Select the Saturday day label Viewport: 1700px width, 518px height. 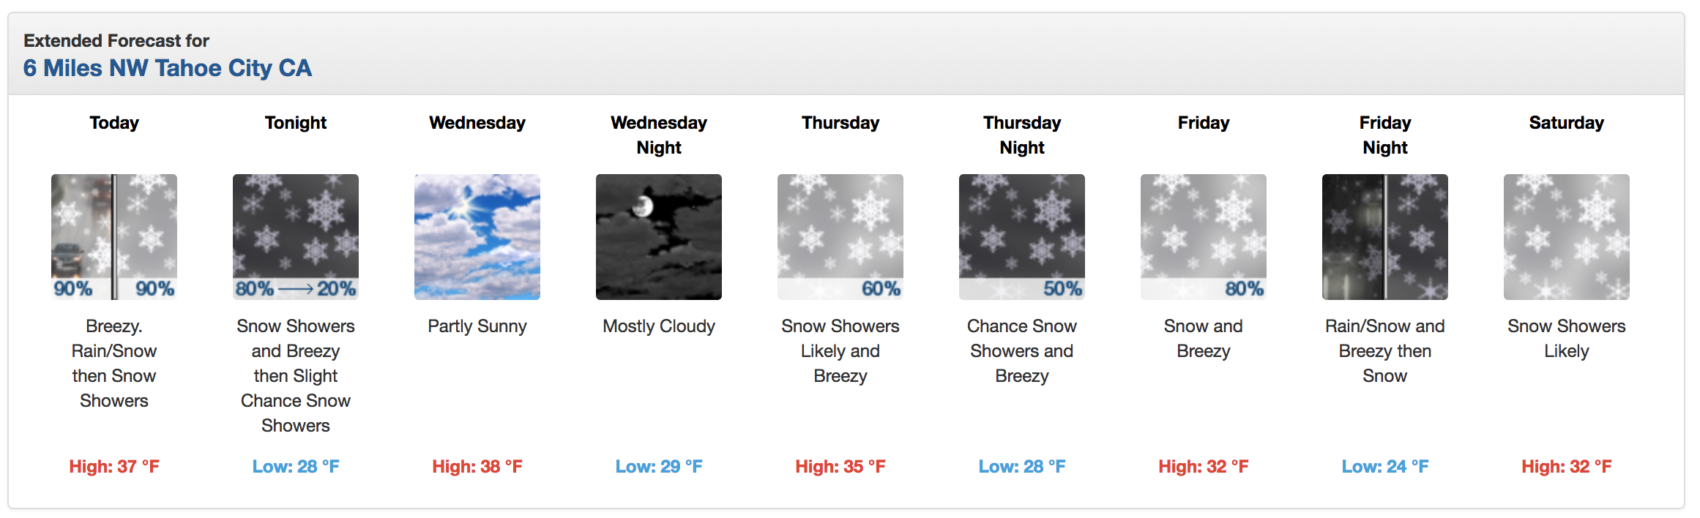pyautogui.click(x=1567, y=123)
